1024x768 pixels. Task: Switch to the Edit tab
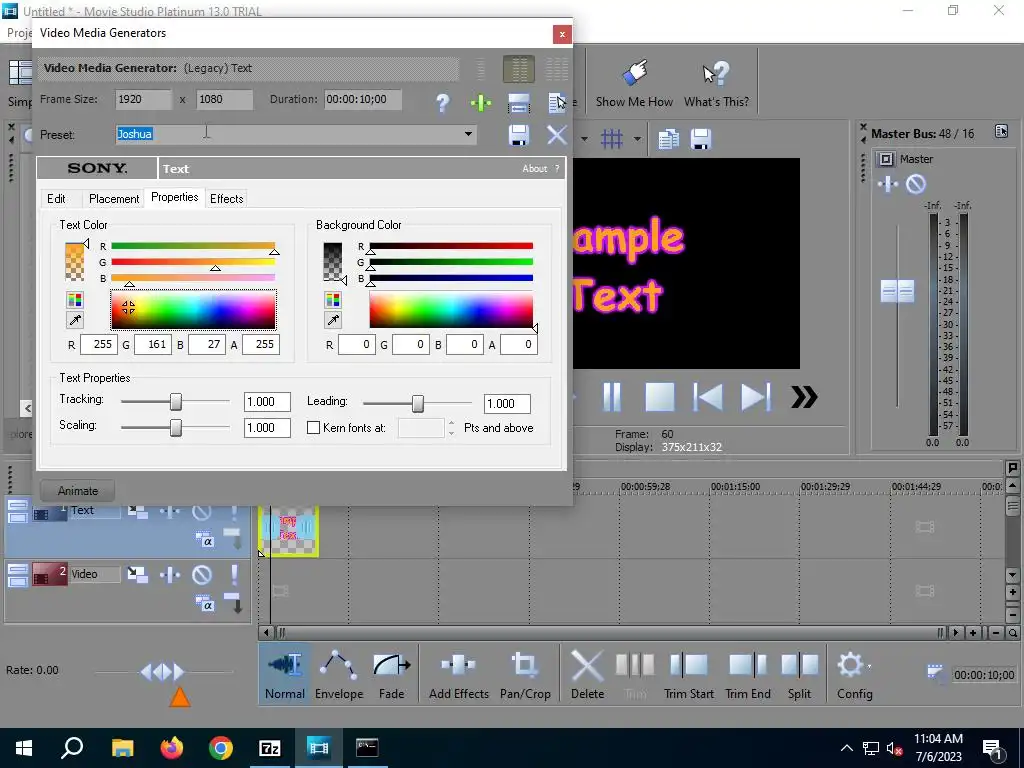[56, 199]
